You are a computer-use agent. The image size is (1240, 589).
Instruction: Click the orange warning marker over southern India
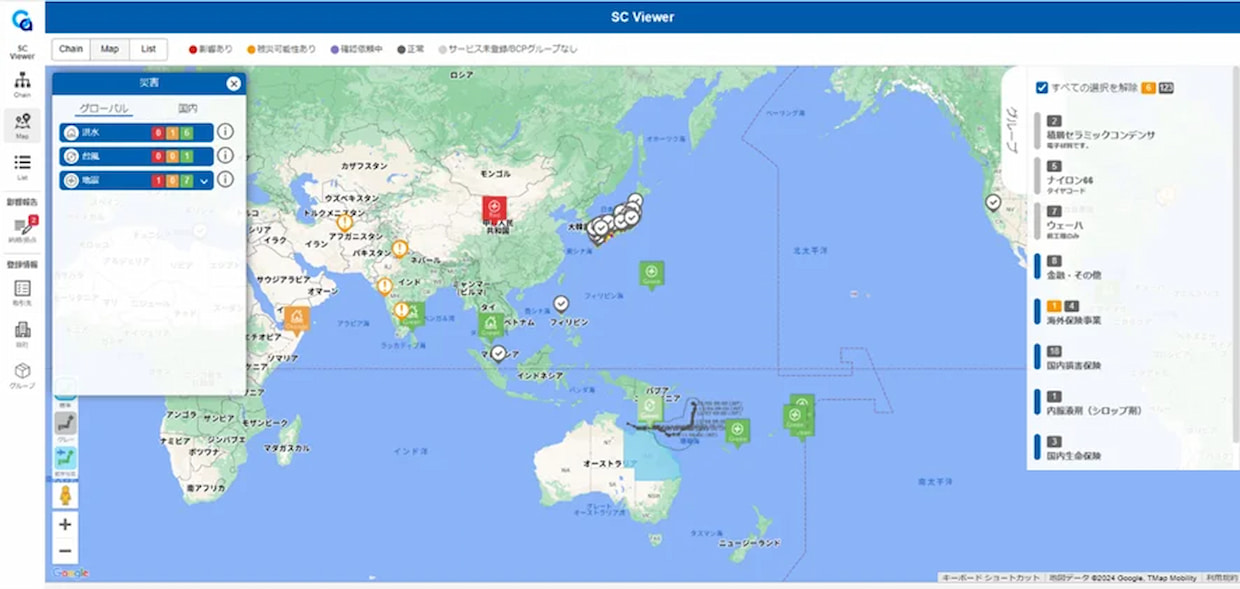pyautogui.click(x=401, y=311)
